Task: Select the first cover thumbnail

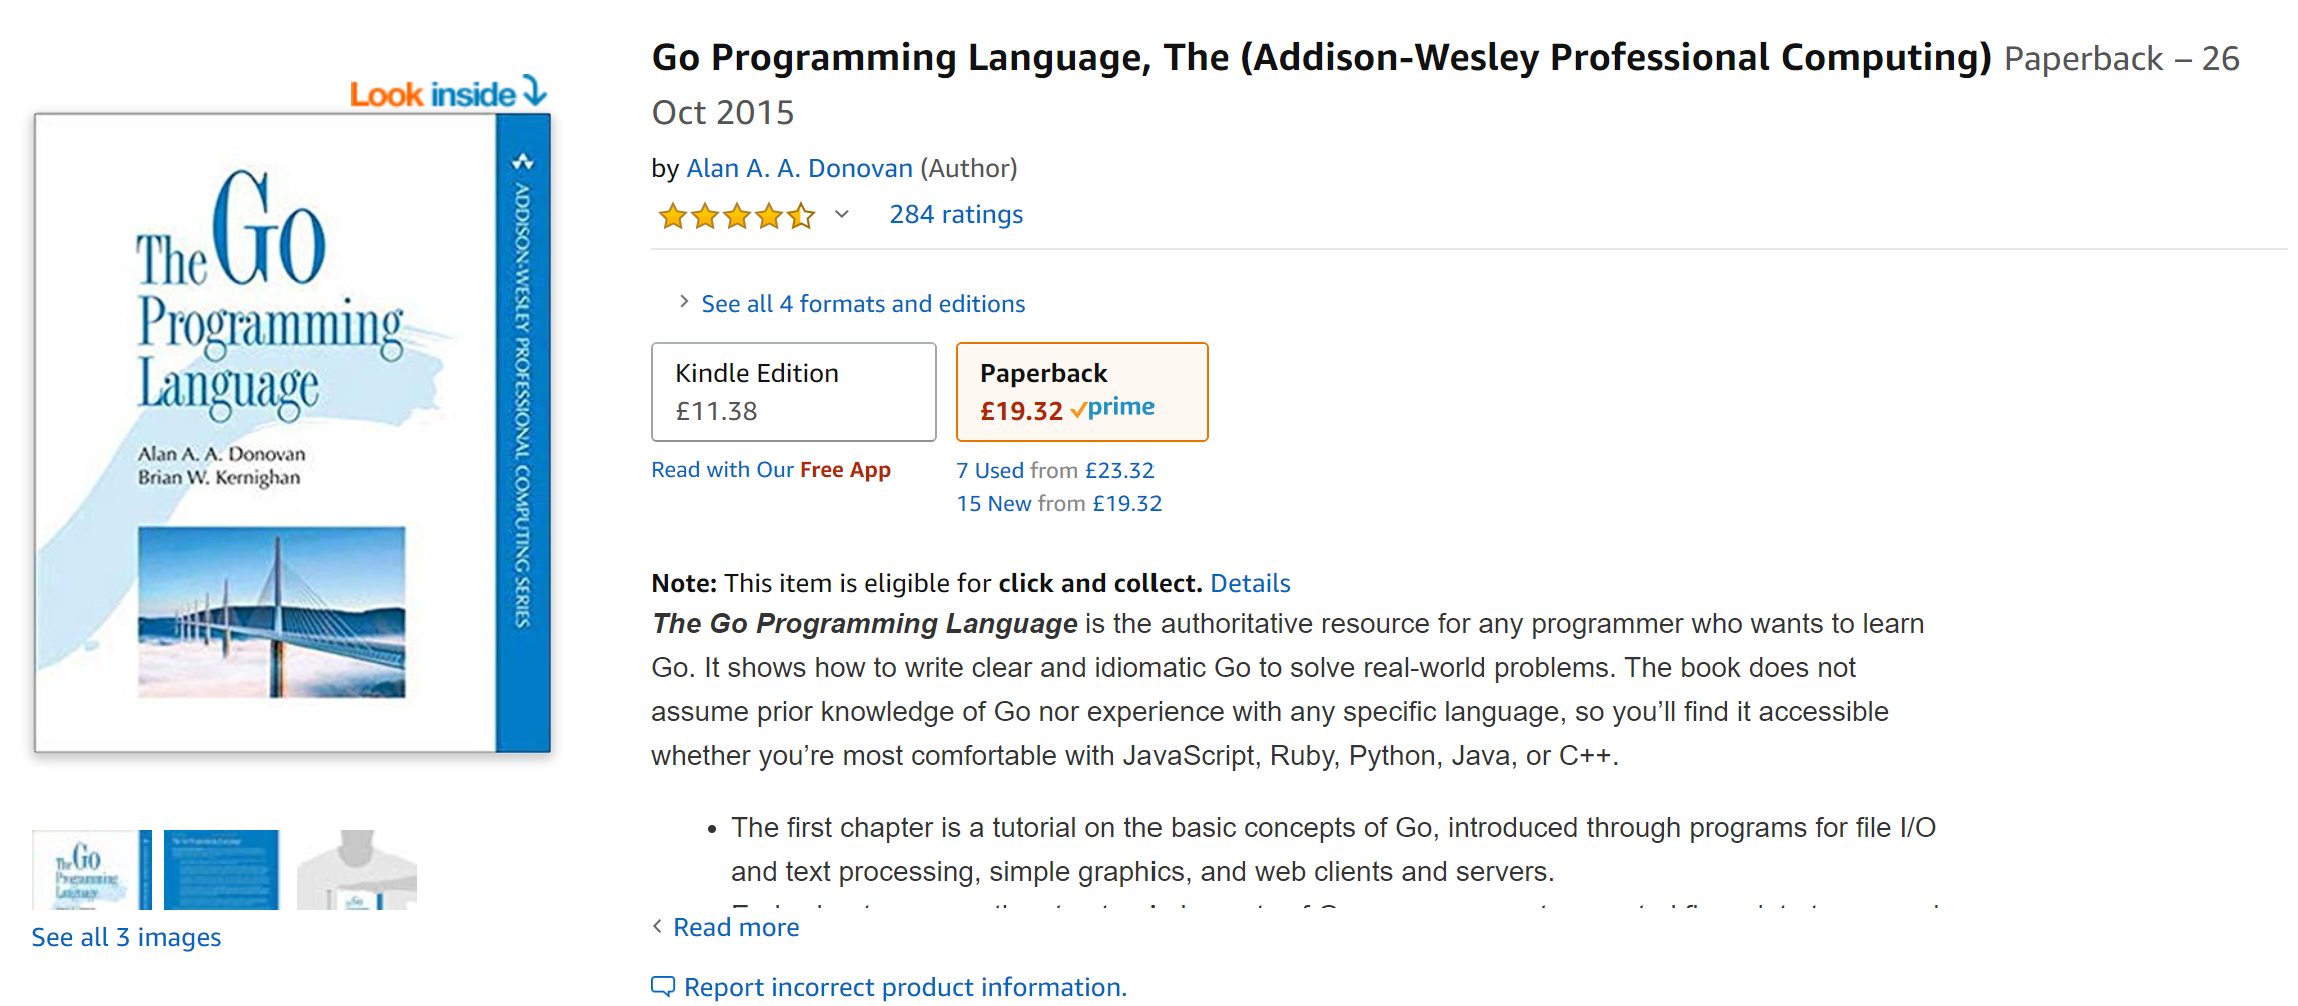Action: click(x=91, y=869)
